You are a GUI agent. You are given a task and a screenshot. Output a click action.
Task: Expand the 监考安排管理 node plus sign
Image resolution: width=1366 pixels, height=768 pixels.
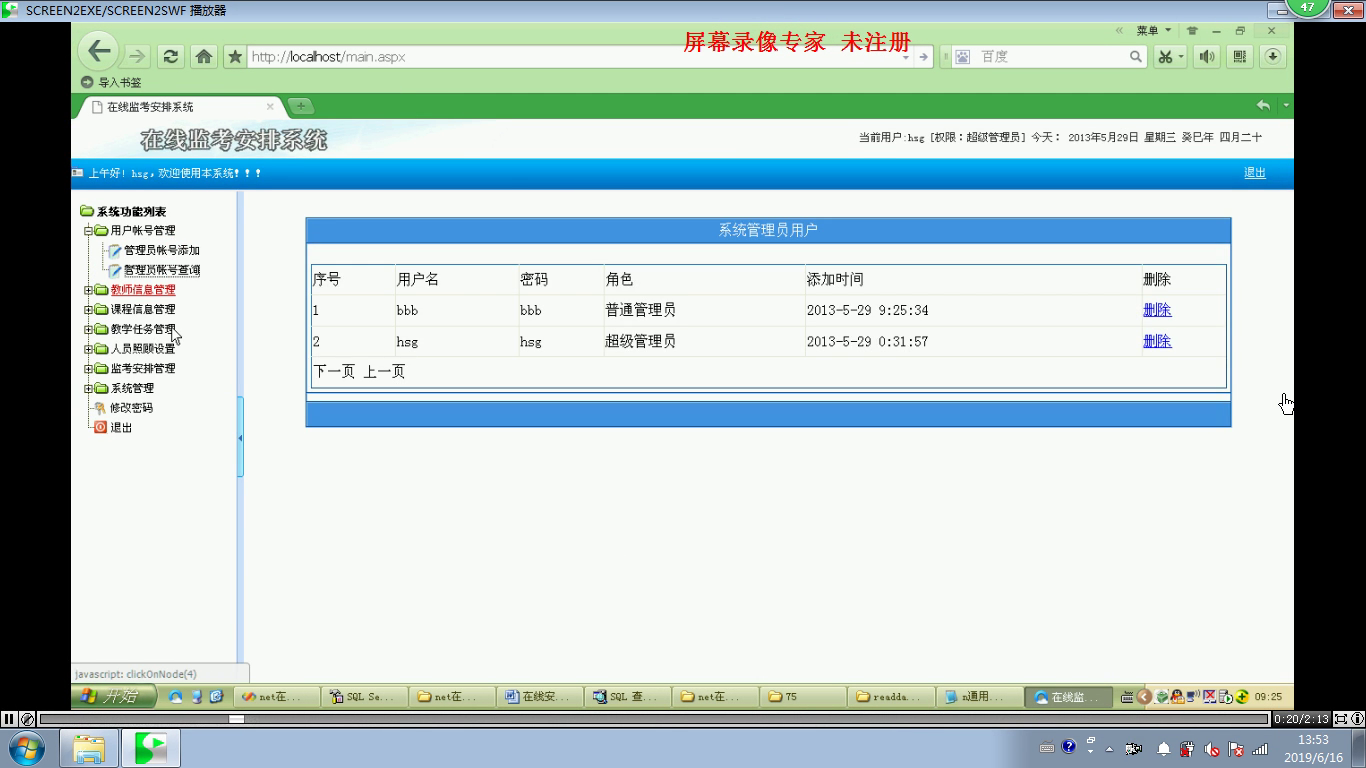[x=88, y=369]
